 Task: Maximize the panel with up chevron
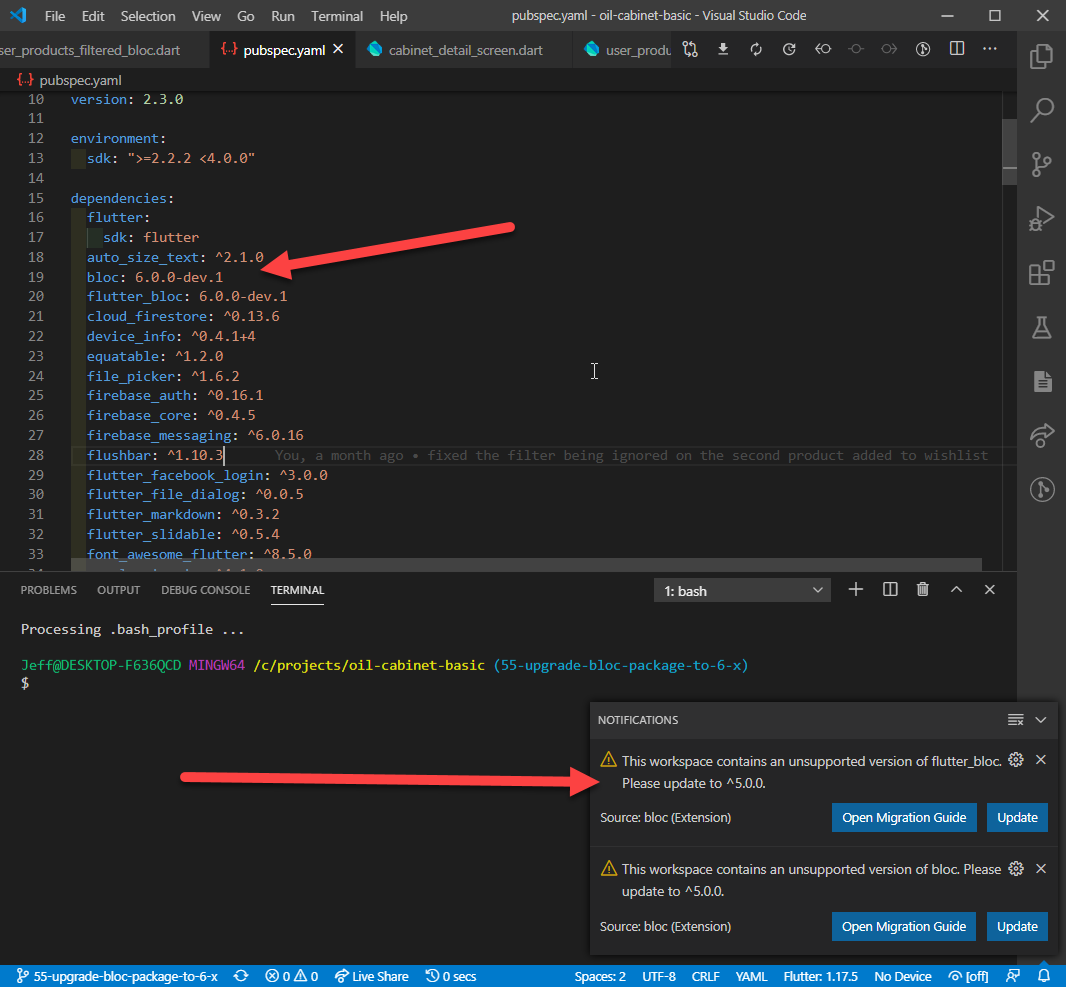[x=956, y=589]
